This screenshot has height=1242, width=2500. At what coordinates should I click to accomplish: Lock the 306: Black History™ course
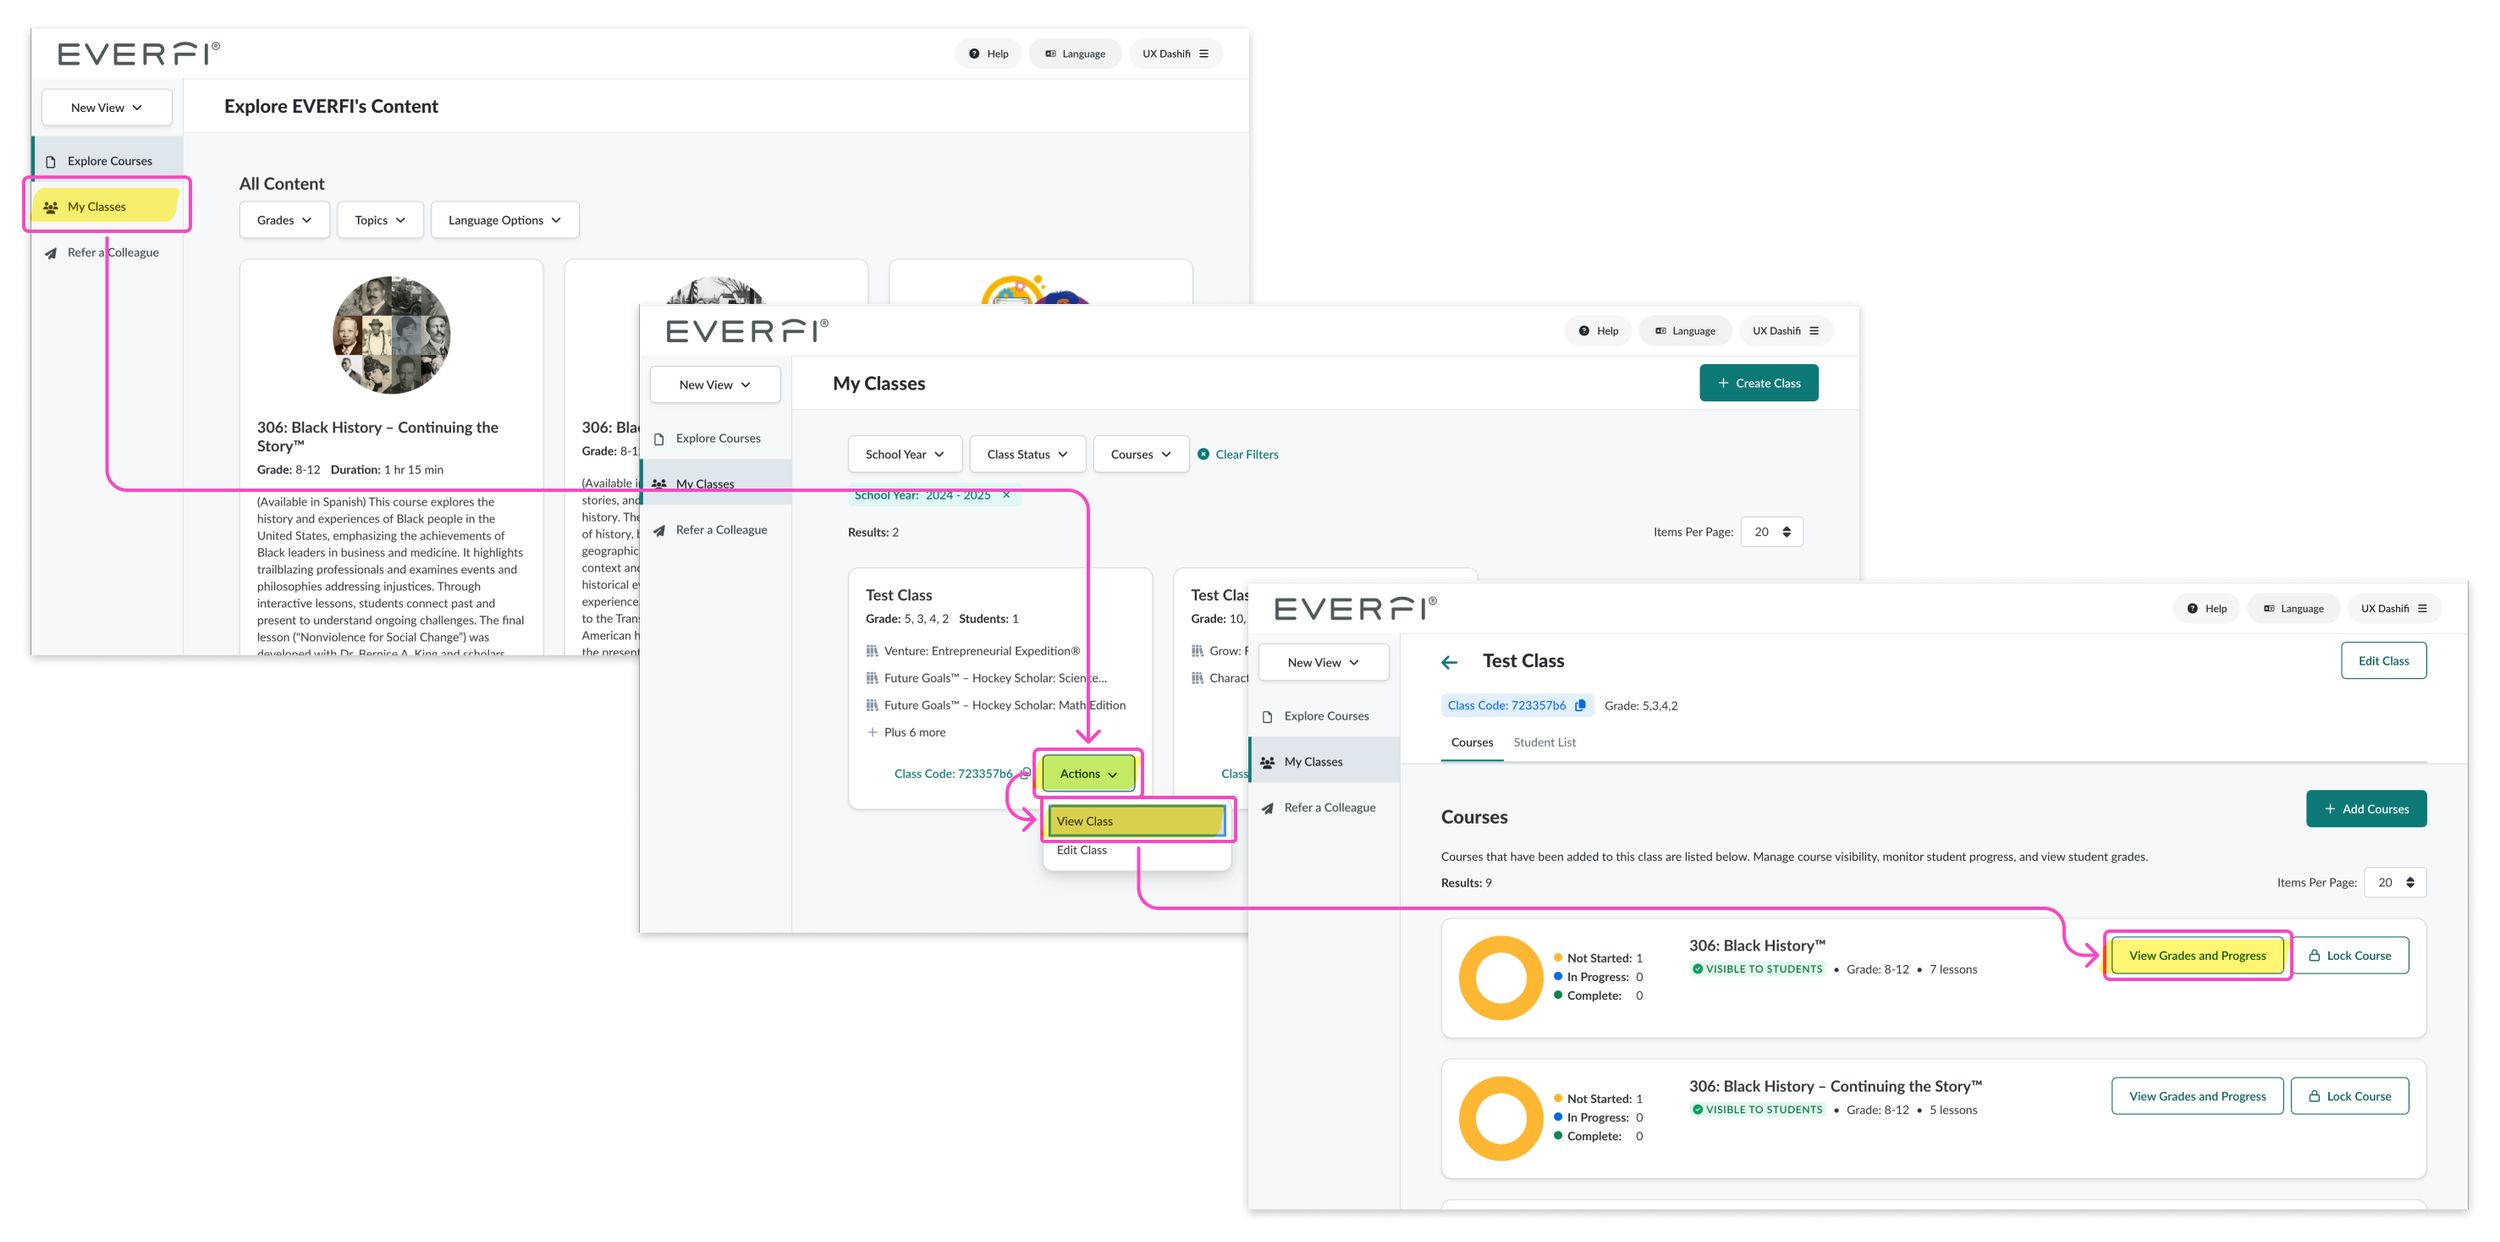(x=2349, y=955)
